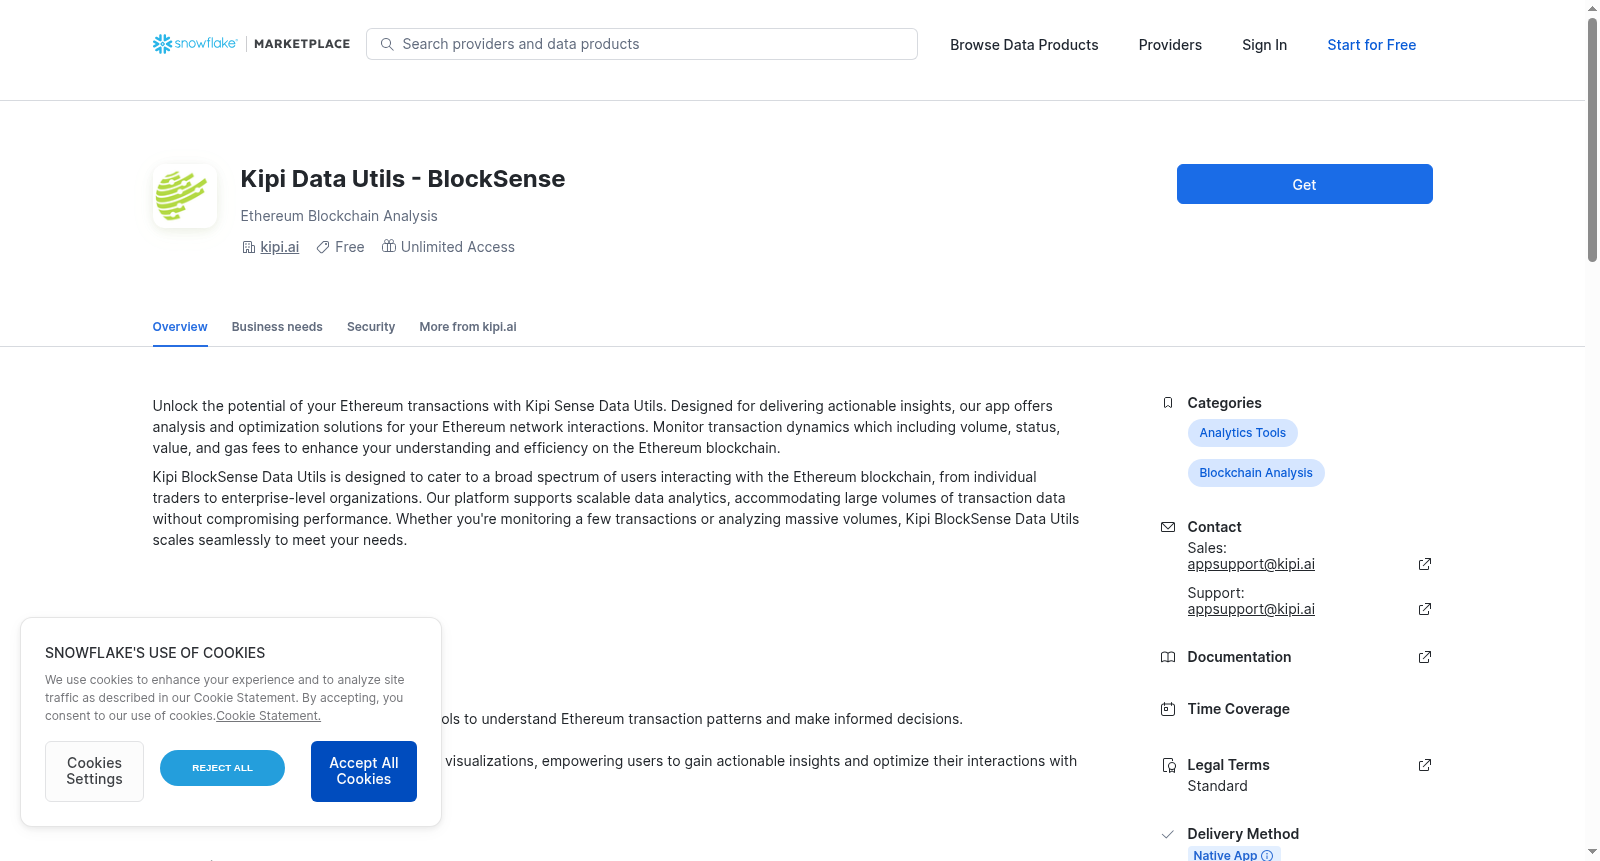This screenshot has height=861, width=1600.
Task: Click REJECT ALL cookies button
Action: [222, 768]
